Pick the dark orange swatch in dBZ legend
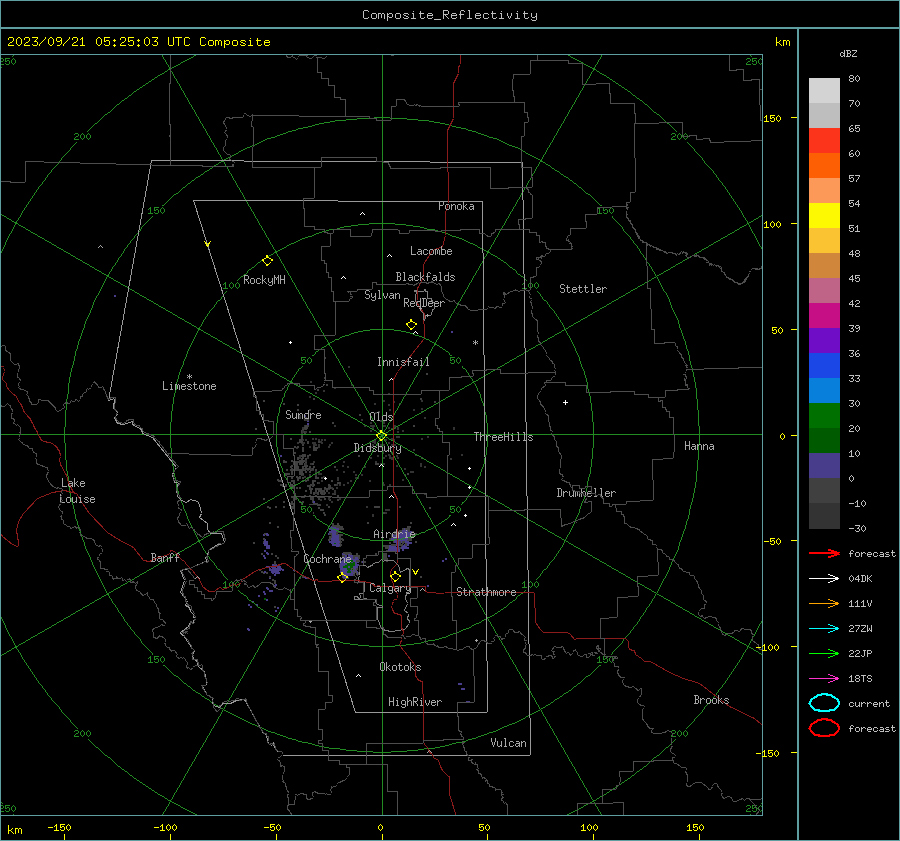This screenshot has height=841, width=900. (824, 165)
